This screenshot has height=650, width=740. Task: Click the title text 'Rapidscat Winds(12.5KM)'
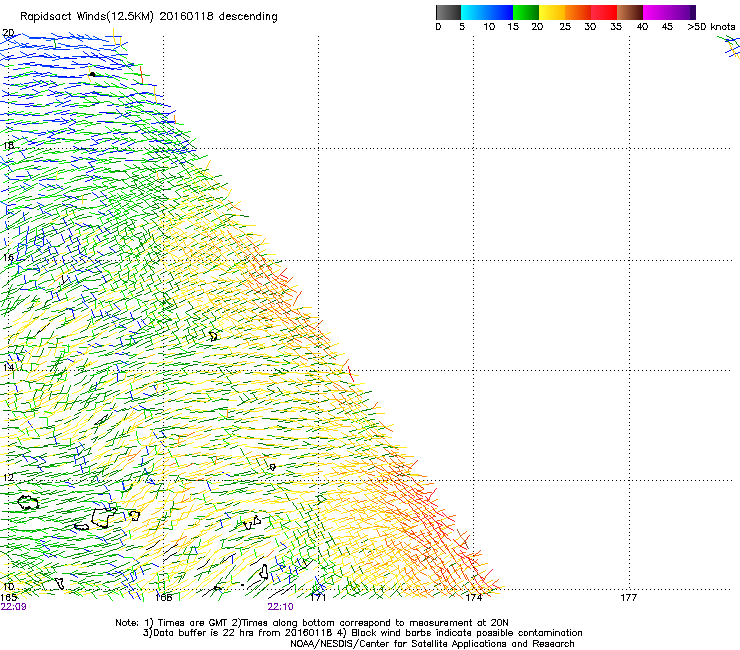coord(87,17)
